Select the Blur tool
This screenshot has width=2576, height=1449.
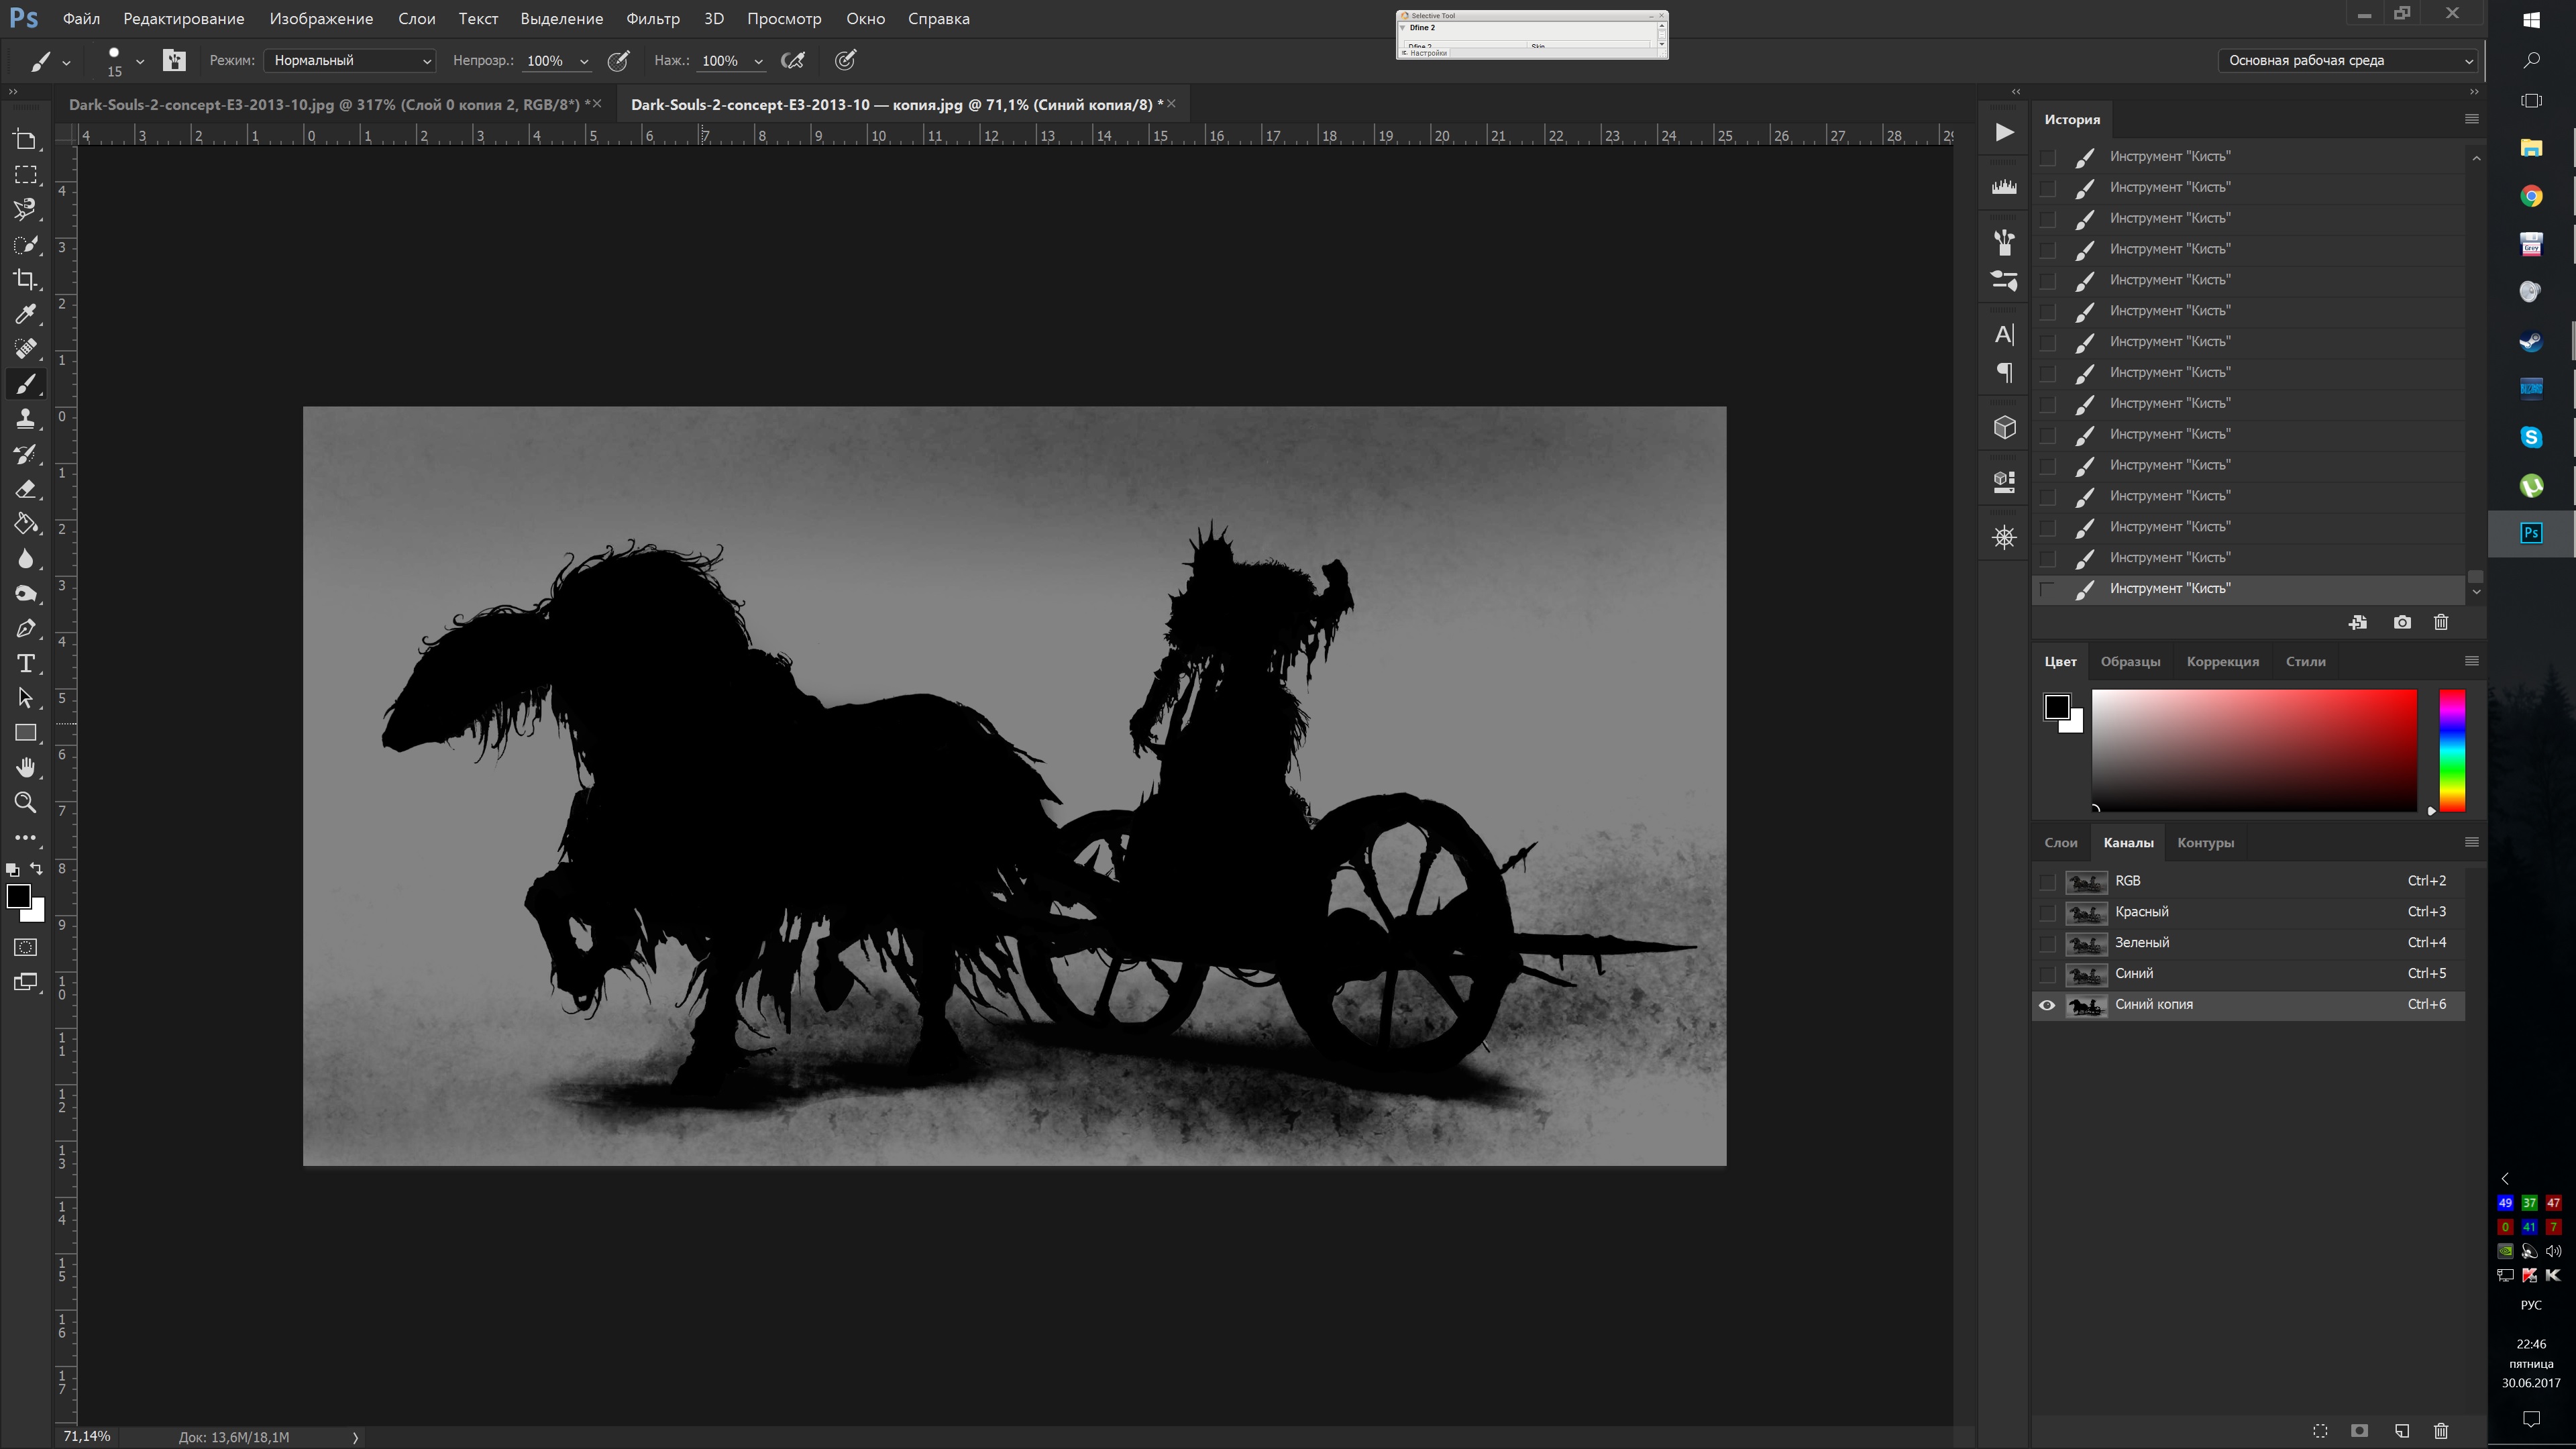[x=26, y=559]
